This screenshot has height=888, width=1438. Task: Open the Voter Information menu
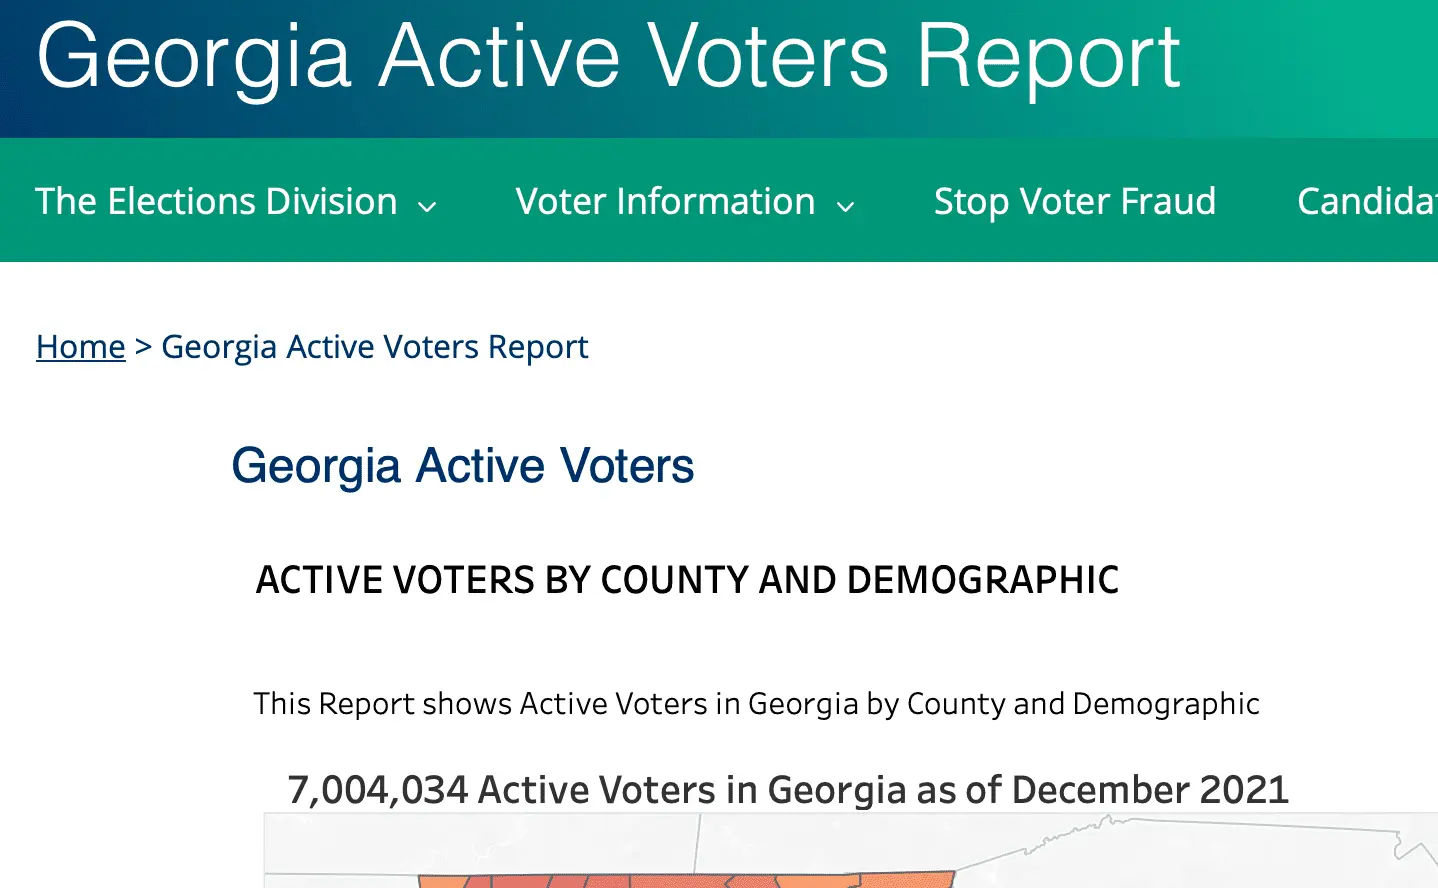[665, 201]
